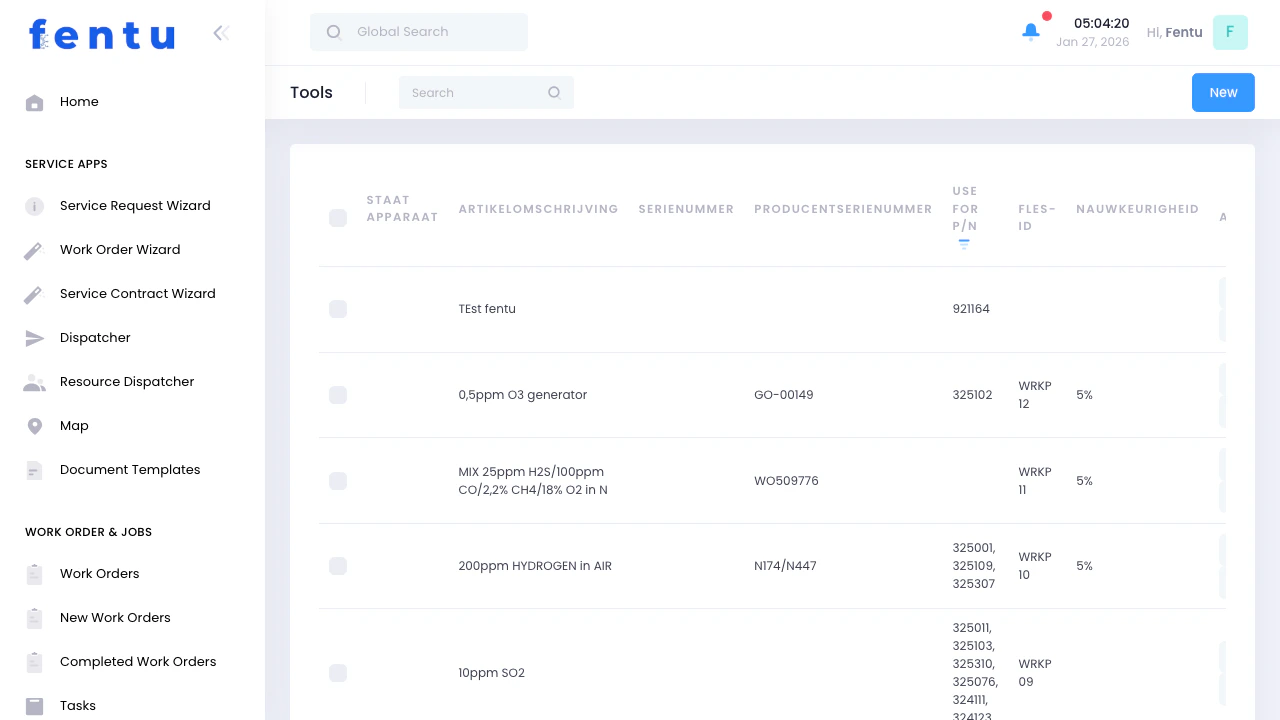Image resolution: width=1280 pixels, height=720 pixels.
Task: Click the Global Search field
Action: pos(418,31)
